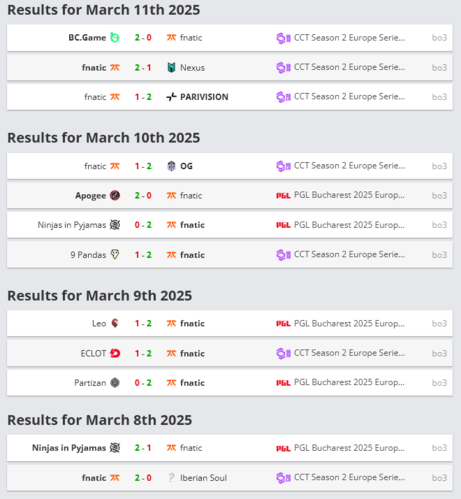Open PGL Bucharest event in Leo row
461x499 pixels.
(349, 323)
